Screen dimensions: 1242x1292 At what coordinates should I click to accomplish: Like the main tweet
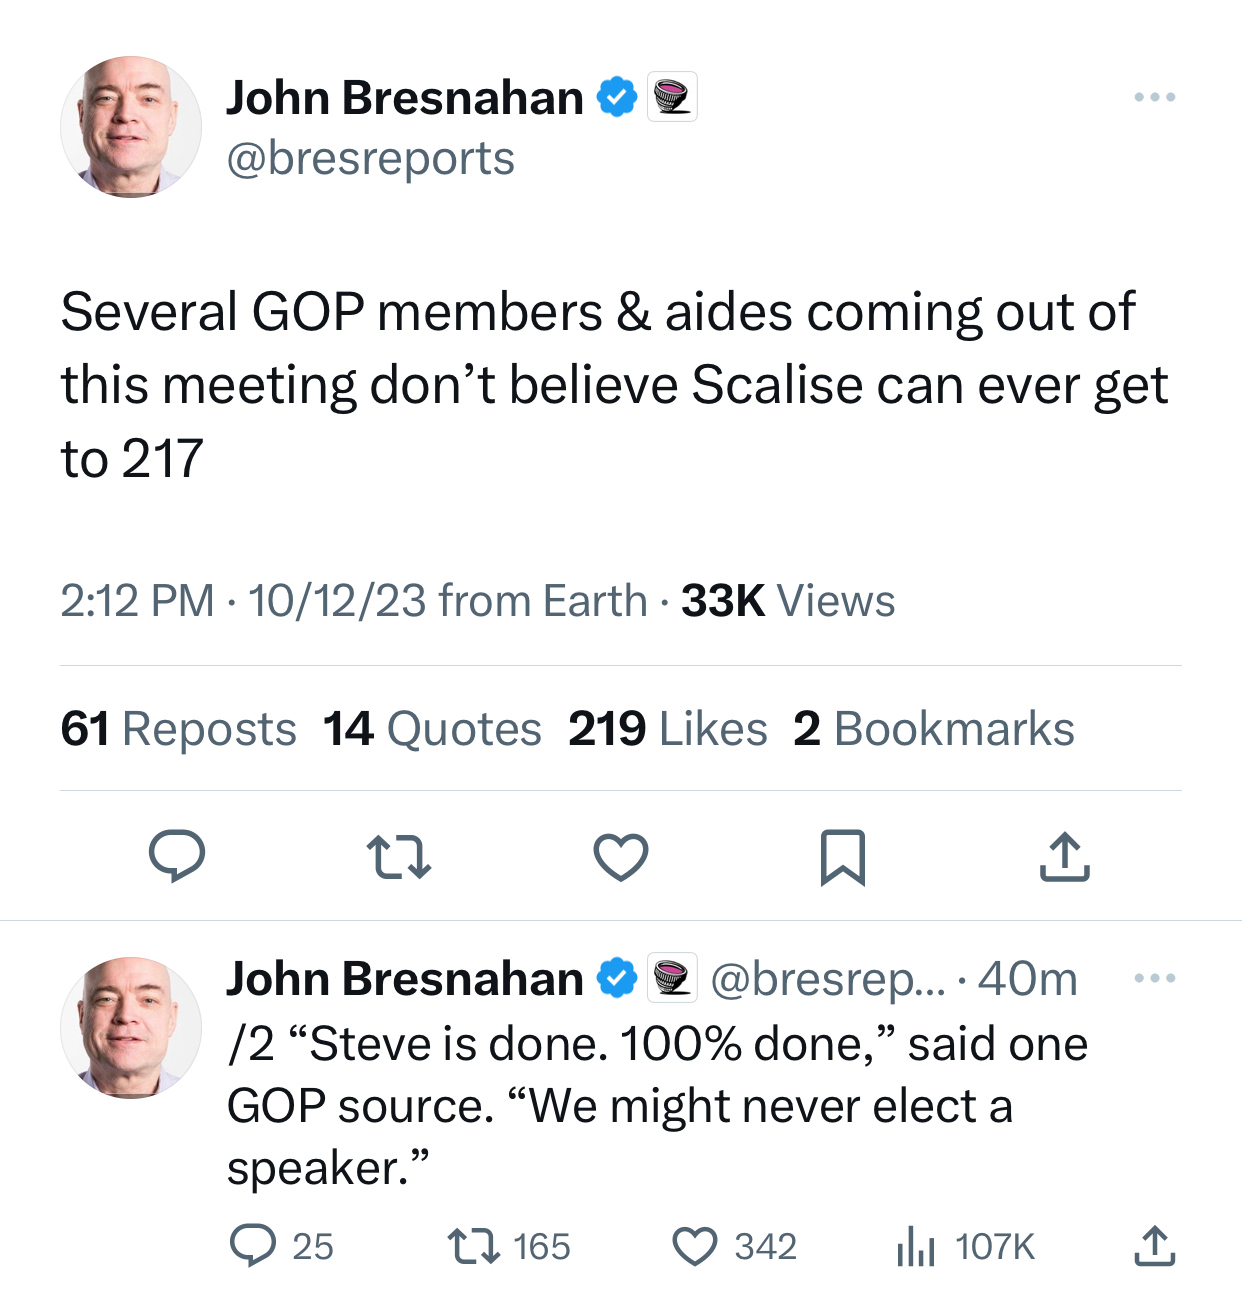pos(621,857)
